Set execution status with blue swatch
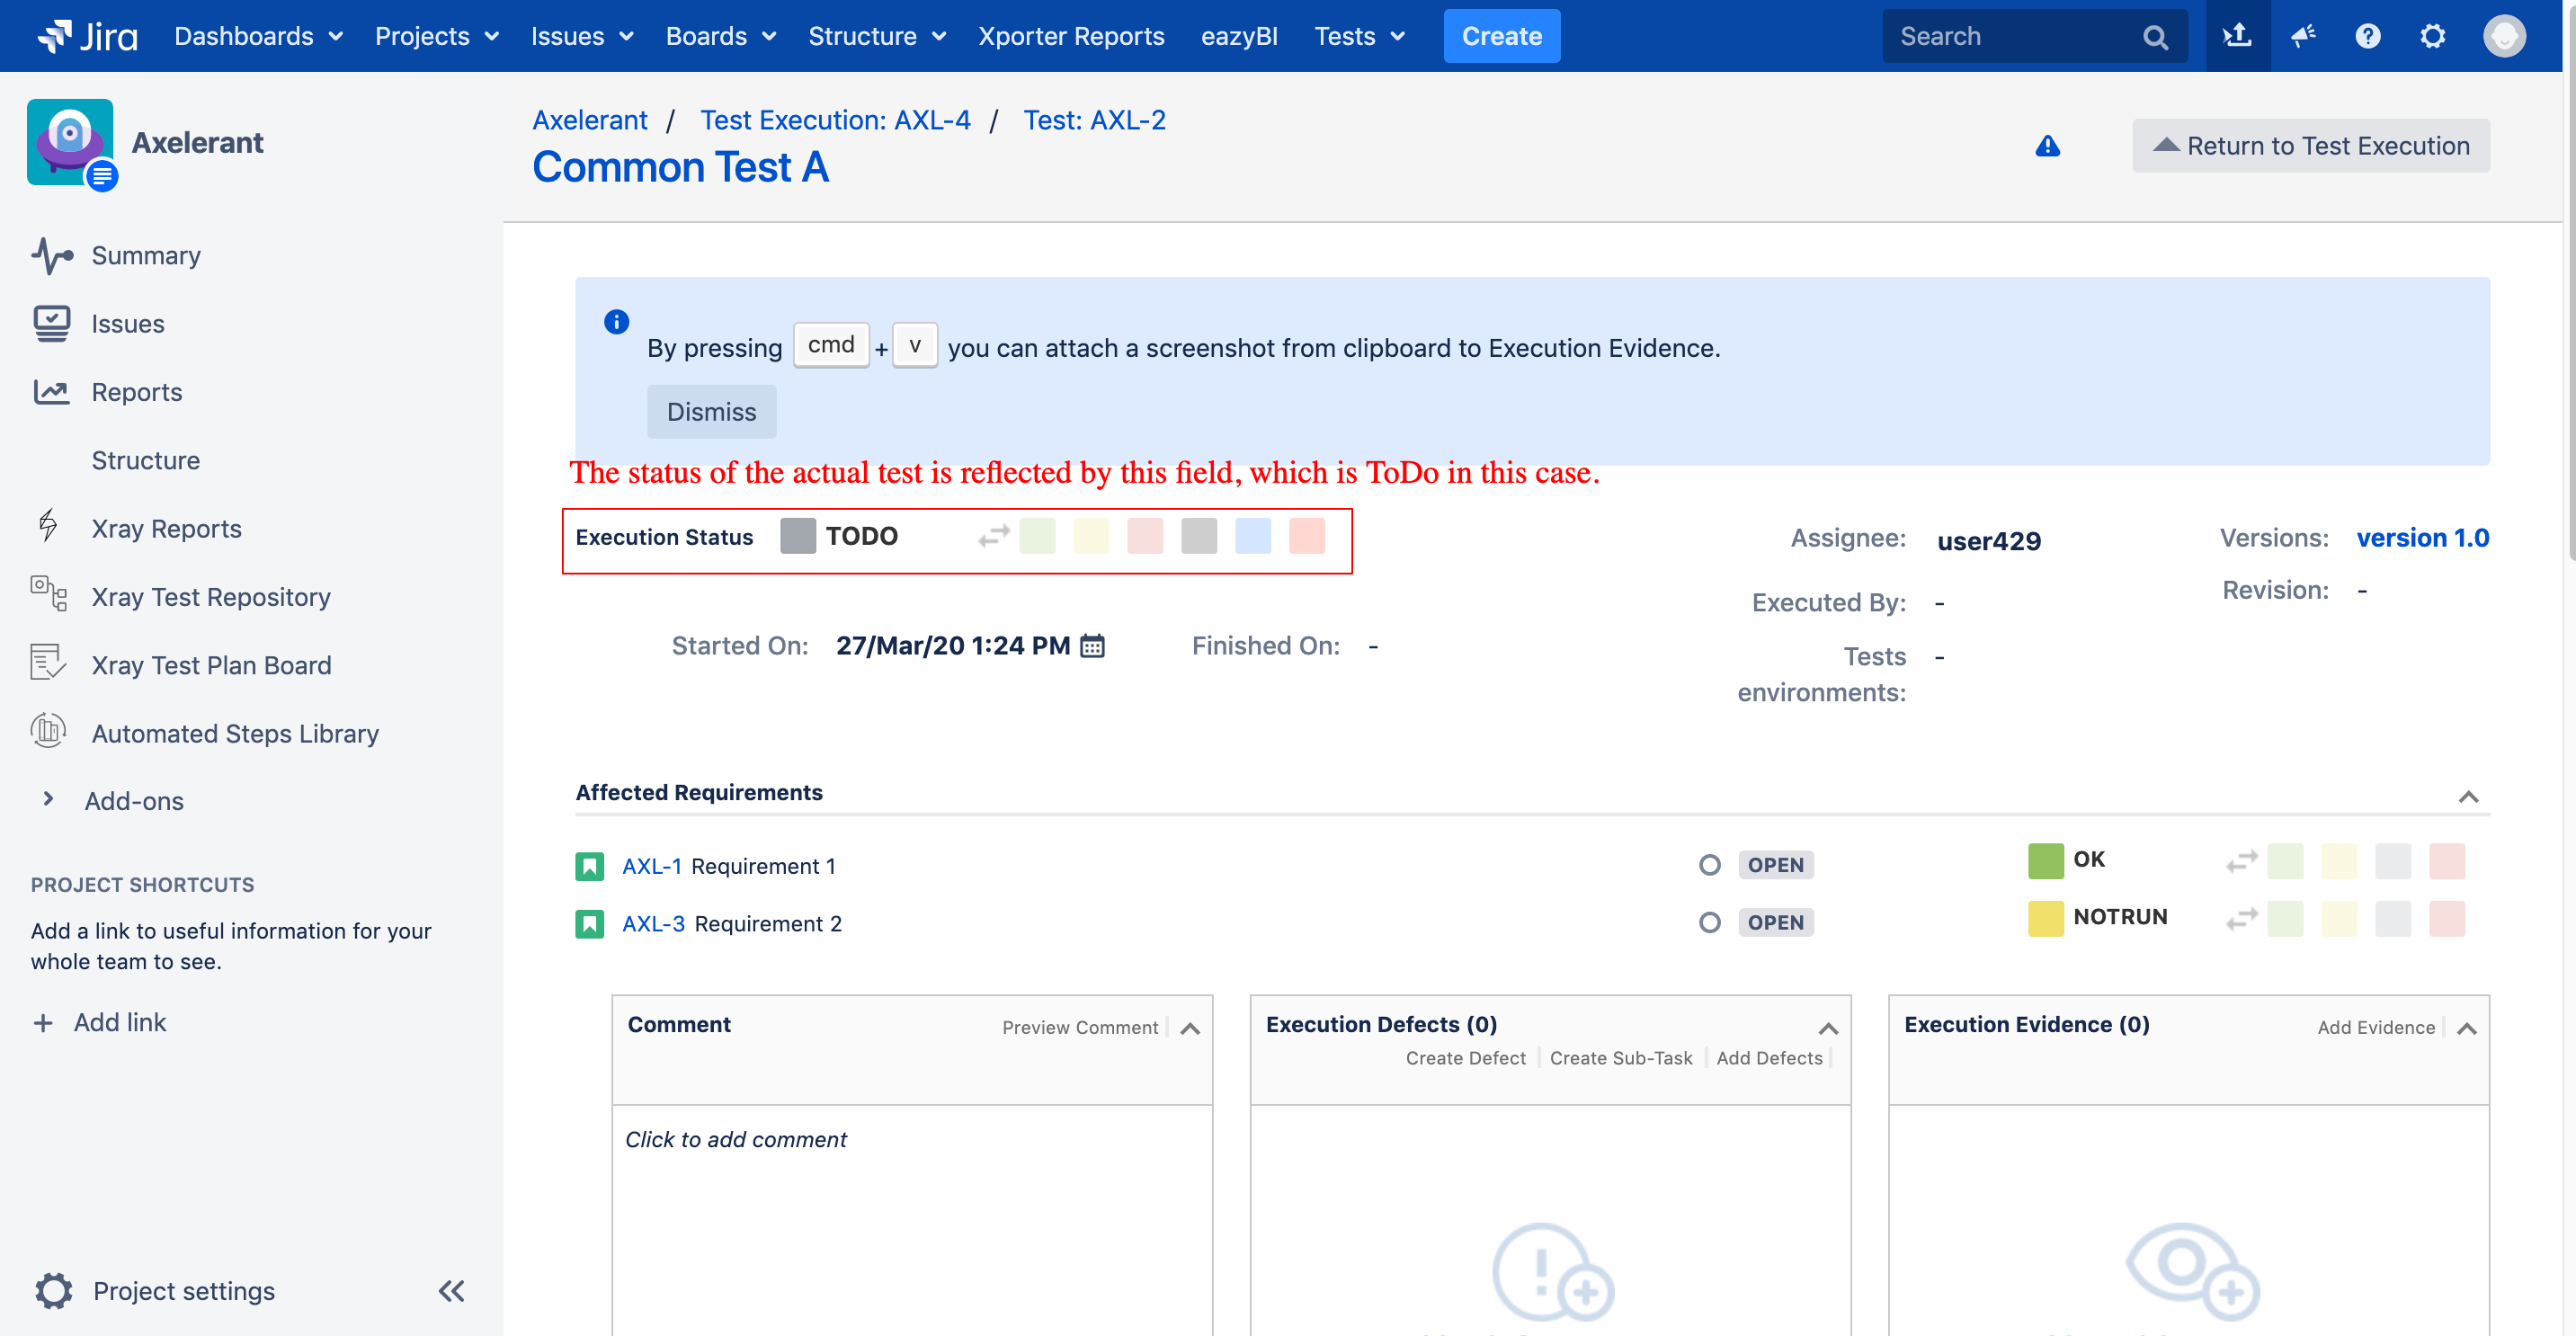This screenshot has width=2576, height=1336. 1253,536
